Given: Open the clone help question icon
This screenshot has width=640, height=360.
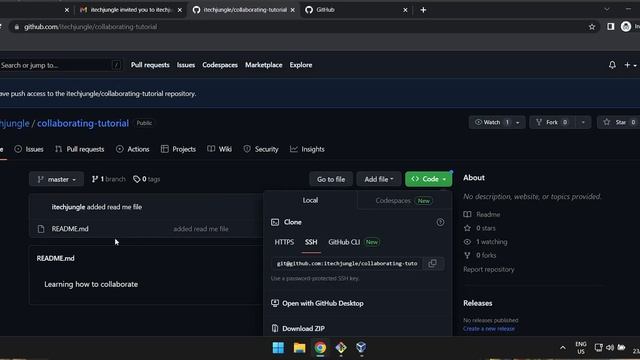Looking at the screenshot, I should coord(440,222).
